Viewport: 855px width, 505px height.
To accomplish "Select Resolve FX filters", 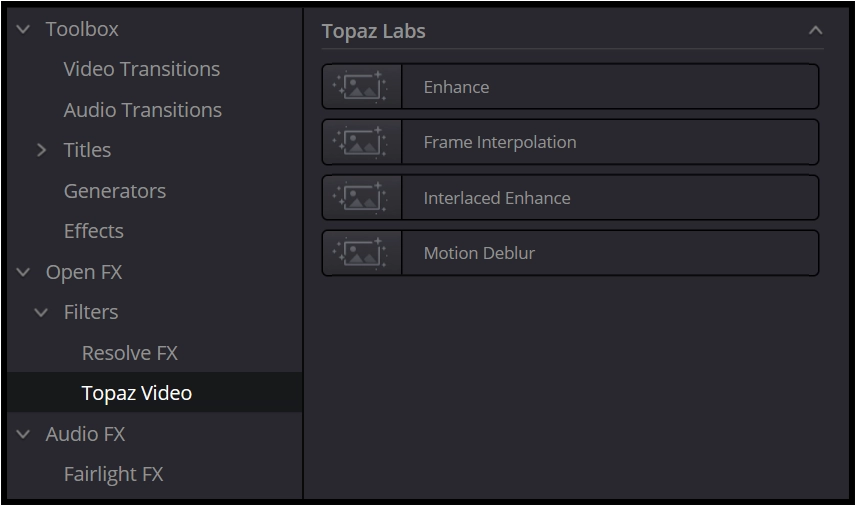I will tap(129, 353).
